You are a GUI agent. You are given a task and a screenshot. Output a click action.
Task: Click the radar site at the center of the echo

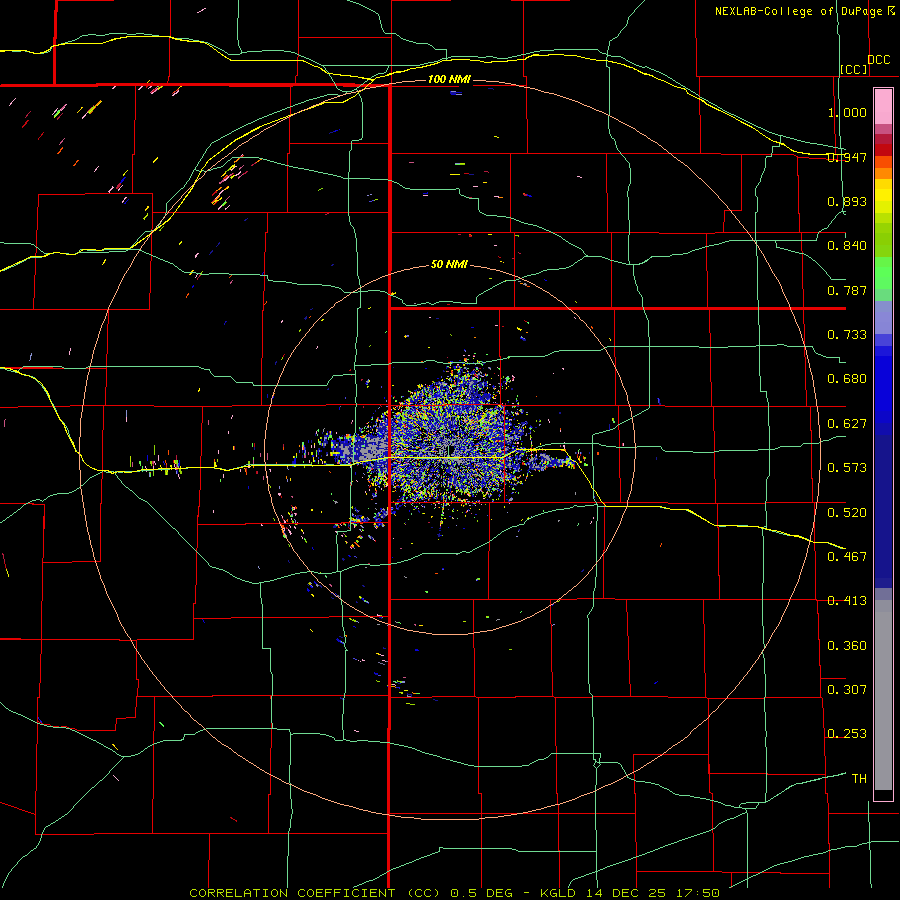(451, 451)
